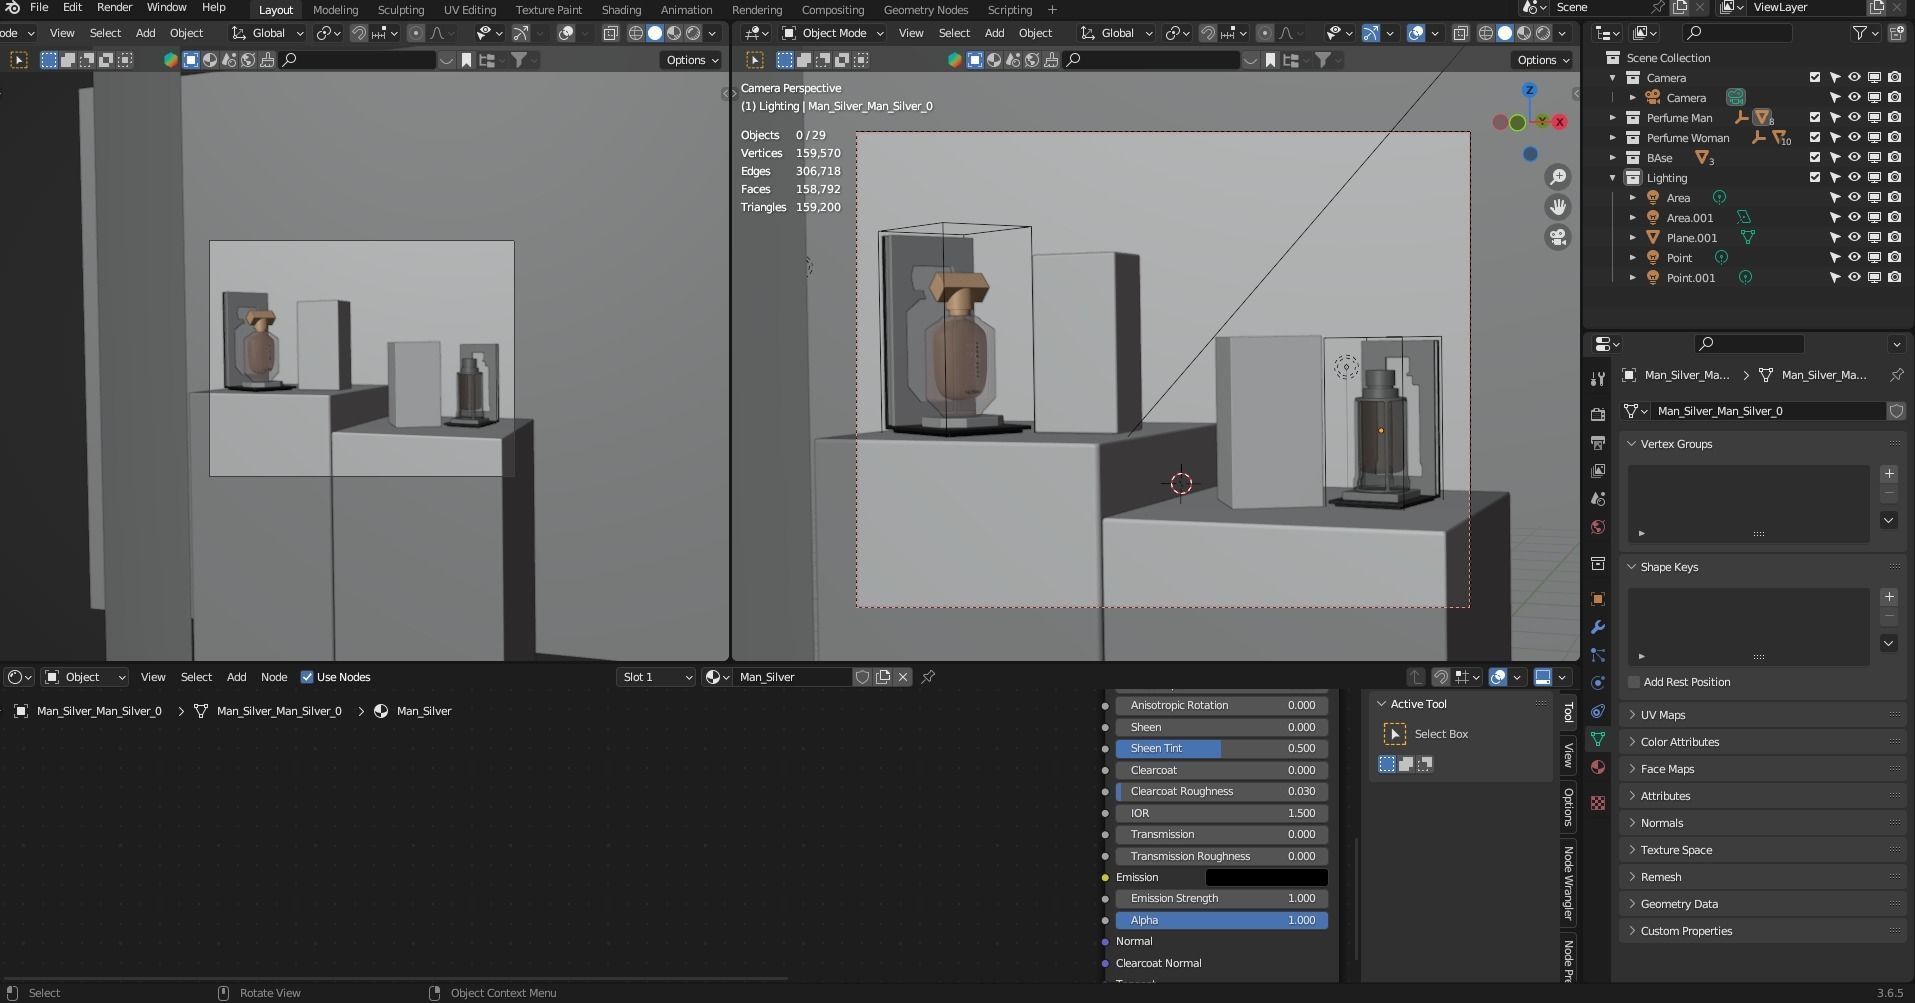Switch to the Shading workspace tab
The image size is (1915, 1003).
point(621,10)
